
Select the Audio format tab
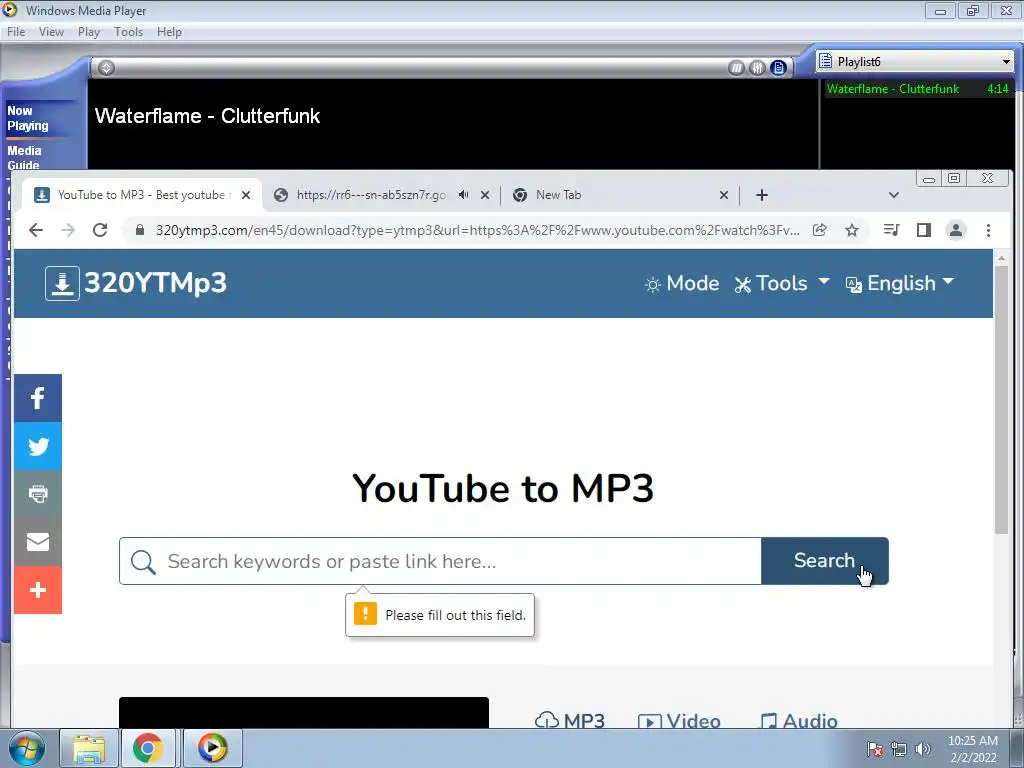click(799, 720)
